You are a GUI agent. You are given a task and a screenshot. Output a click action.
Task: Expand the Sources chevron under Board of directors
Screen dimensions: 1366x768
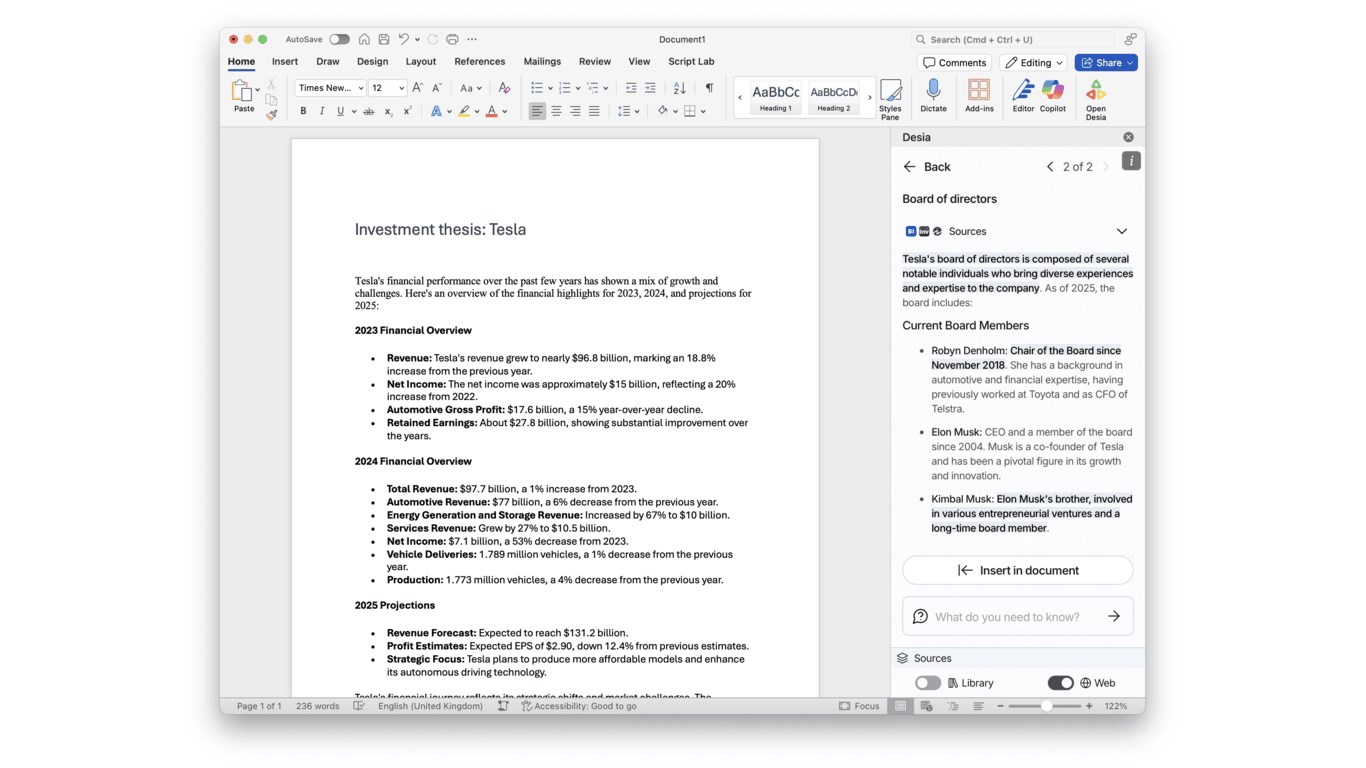1121,231
